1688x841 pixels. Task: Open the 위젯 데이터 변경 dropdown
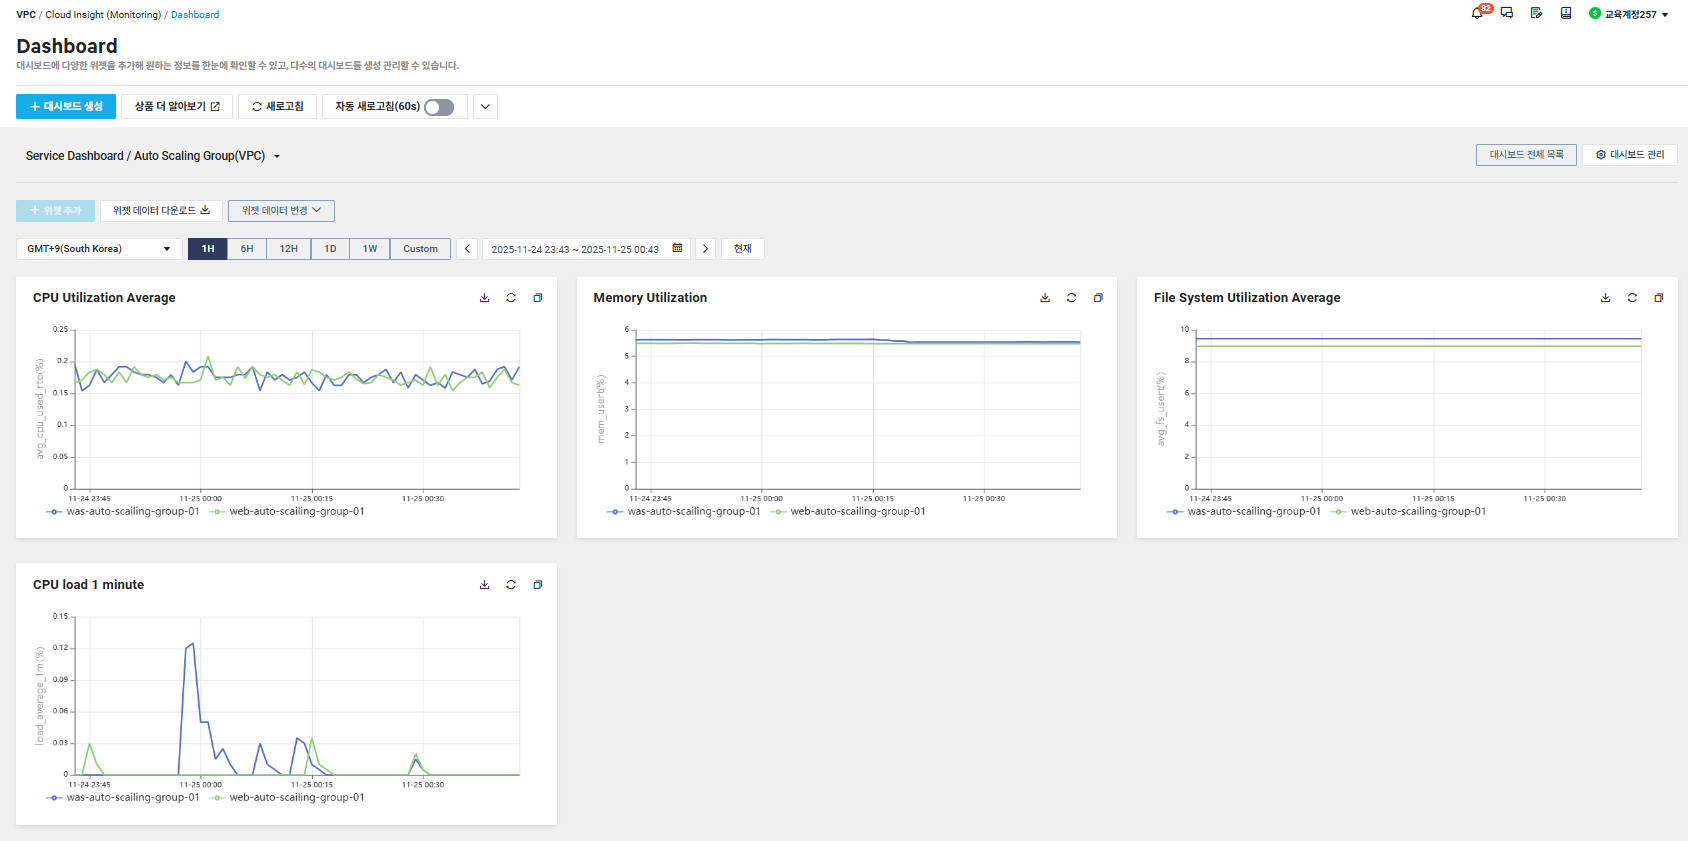point(281,211)
